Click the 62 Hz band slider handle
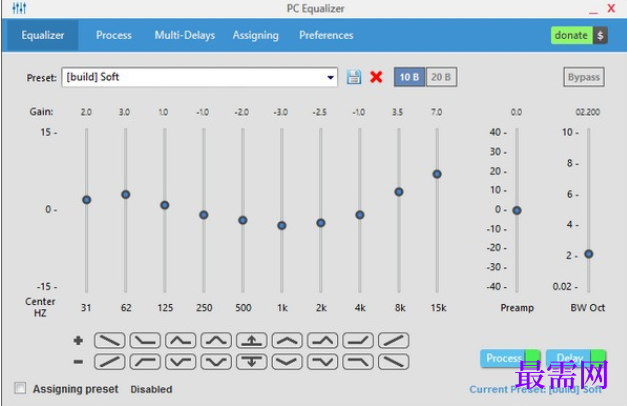This screenshot has width=627, height=406. [x=126, y=194]
